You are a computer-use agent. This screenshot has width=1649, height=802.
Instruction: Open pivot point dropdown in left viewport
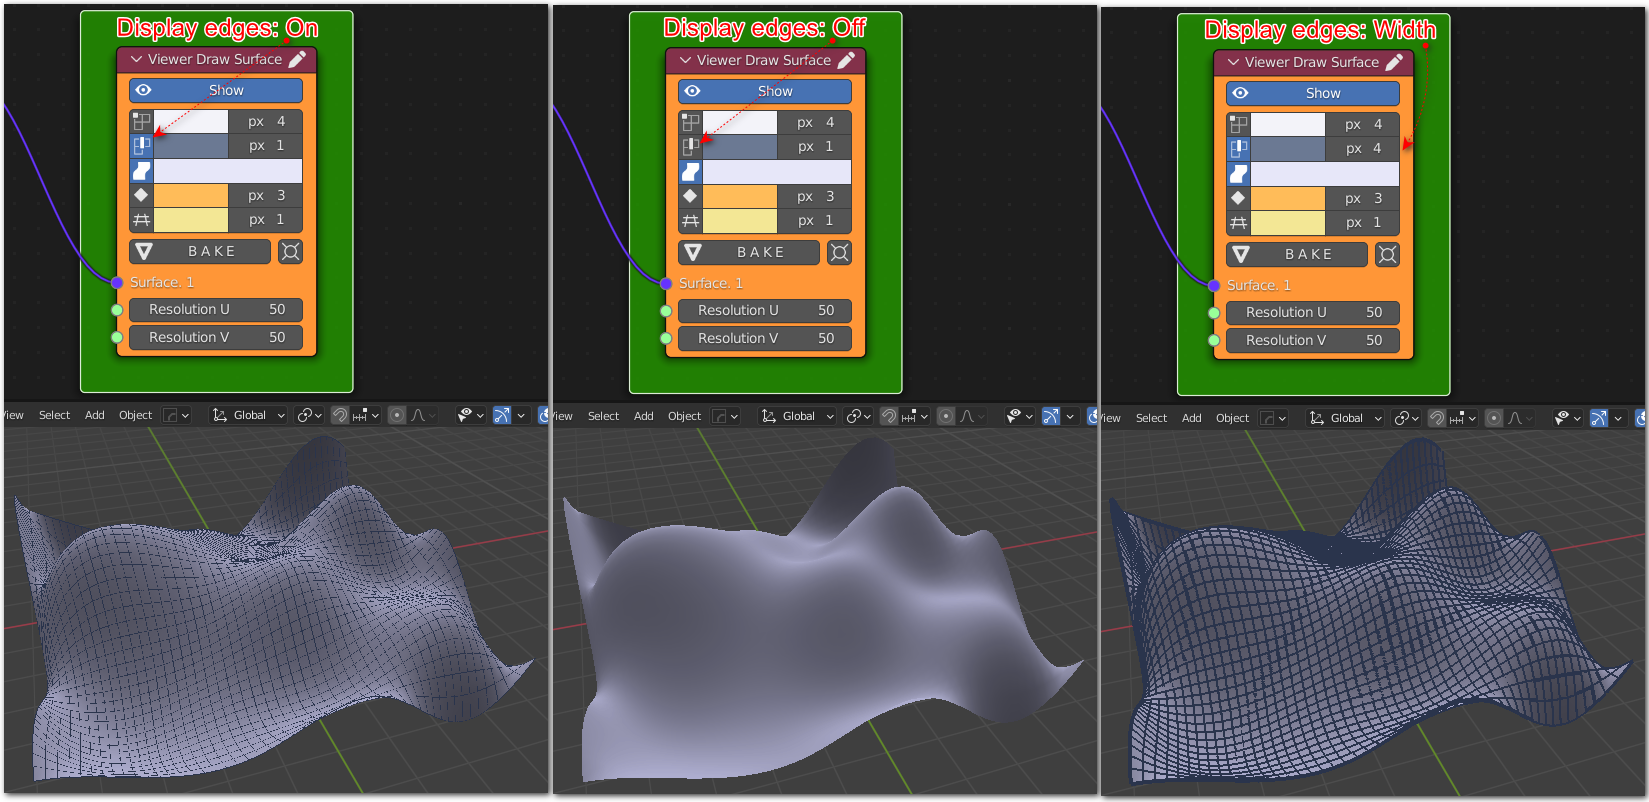310,415
